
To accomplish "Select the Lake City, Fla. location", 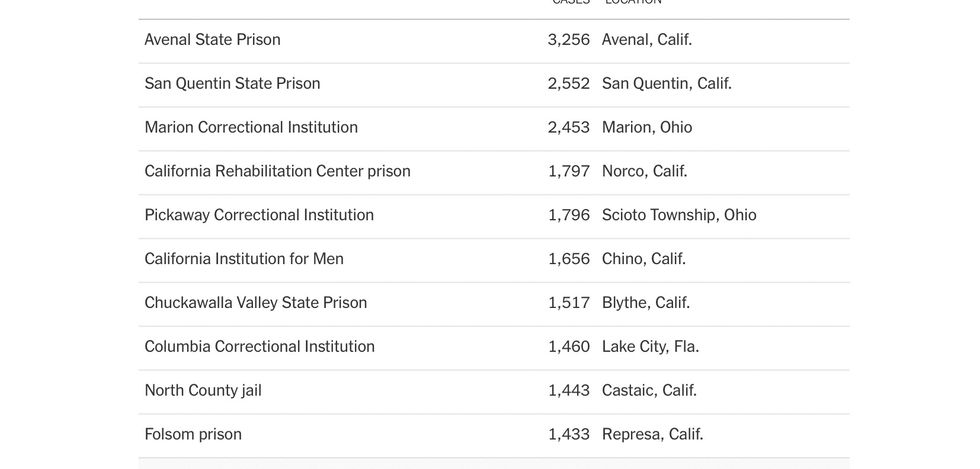I will click(x=651, y=346).
